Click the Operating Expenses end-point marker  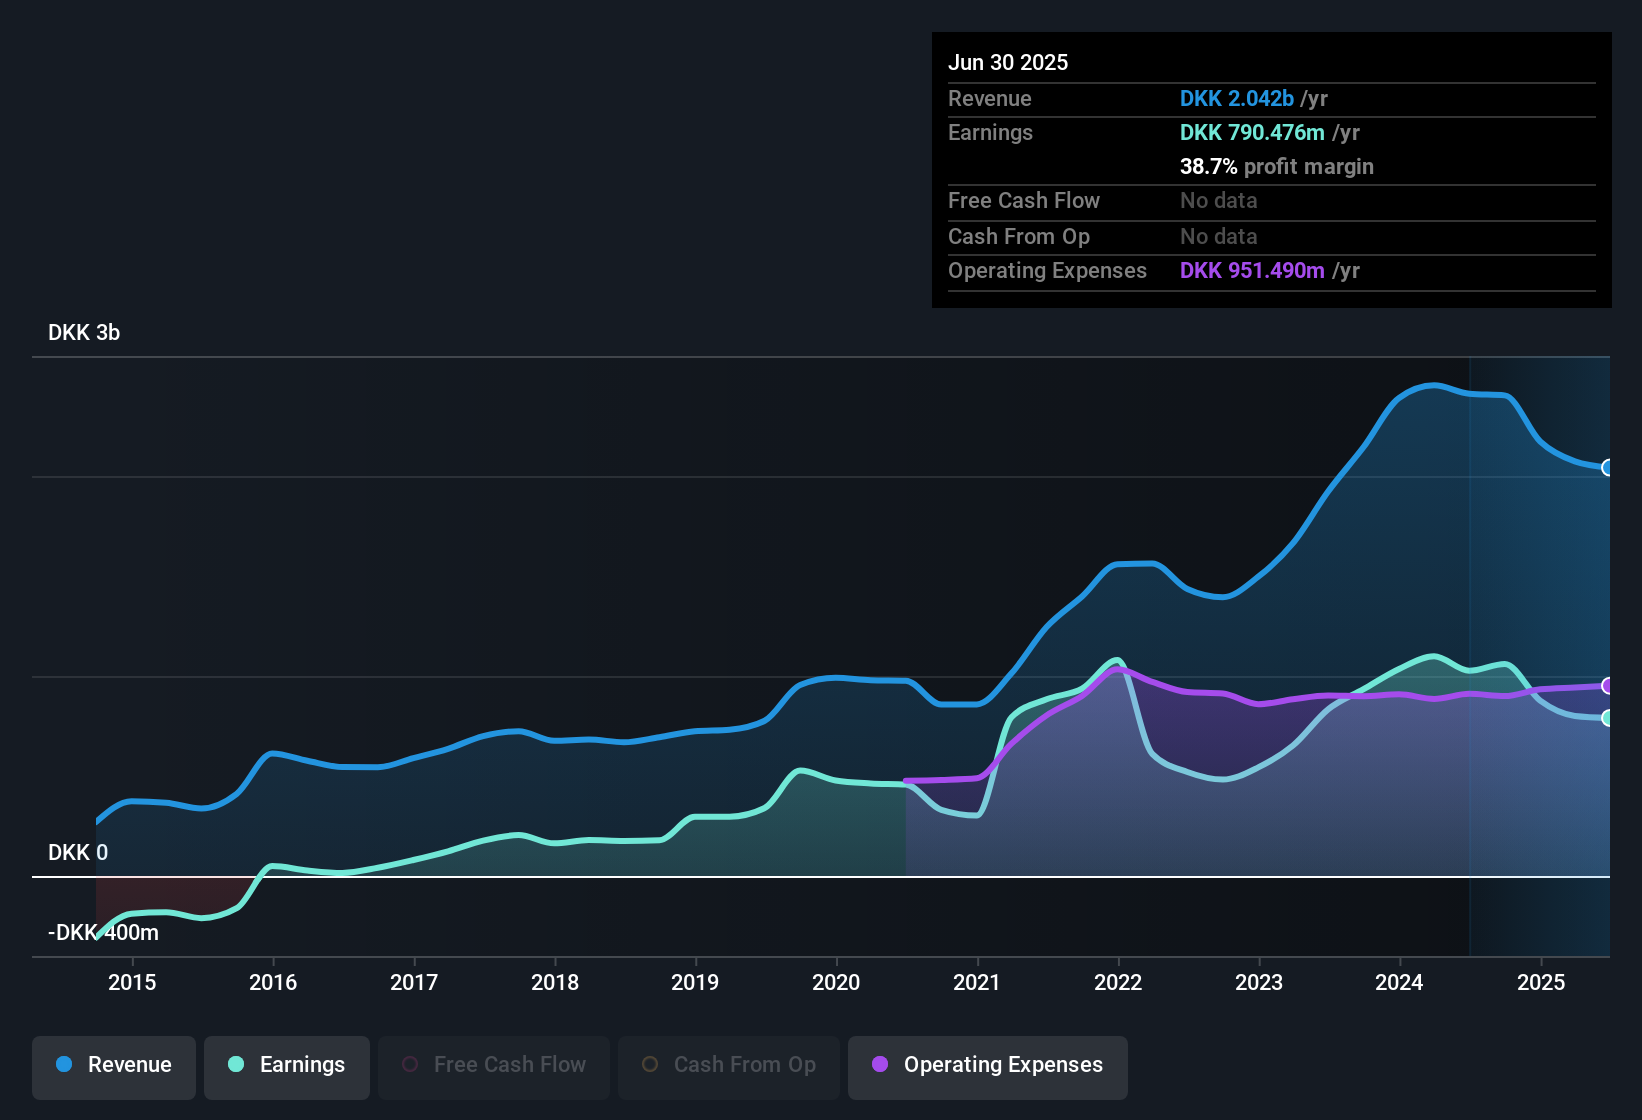(1608, 685)
